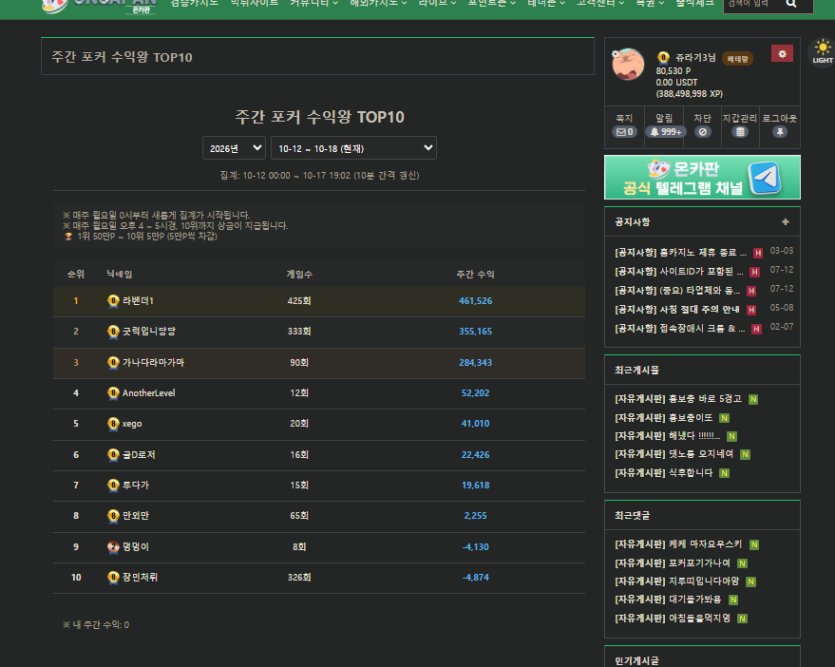Click the 온카판 official Telegram channel banner
The width and height of the screenshot is (835, 667).
702,178
